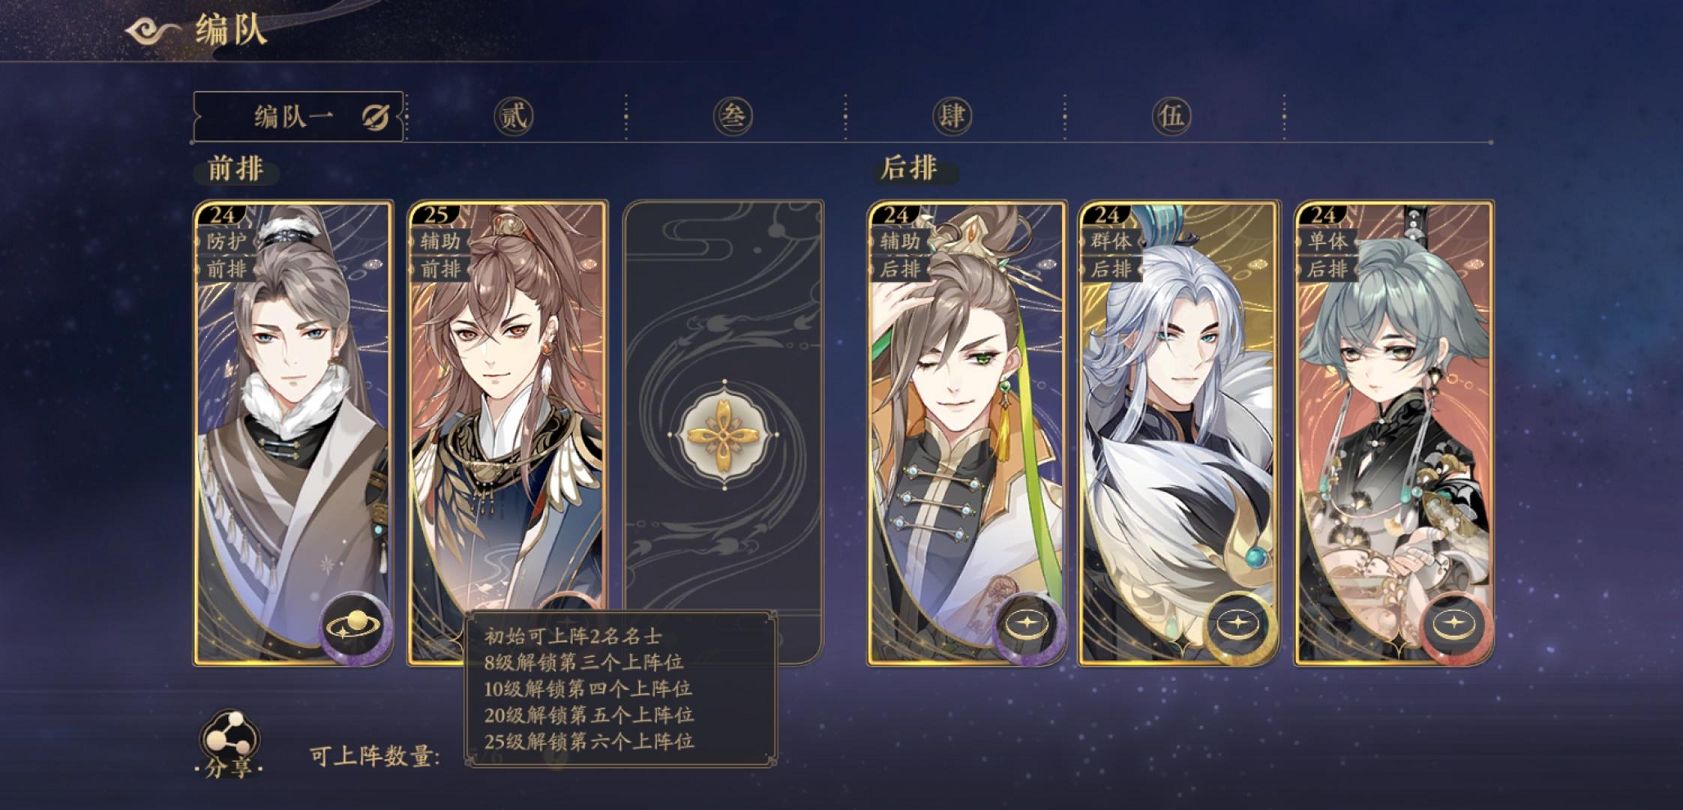Tap the planet skill orb on 防护 card
1683x810 pixels.
pos(356,627)
